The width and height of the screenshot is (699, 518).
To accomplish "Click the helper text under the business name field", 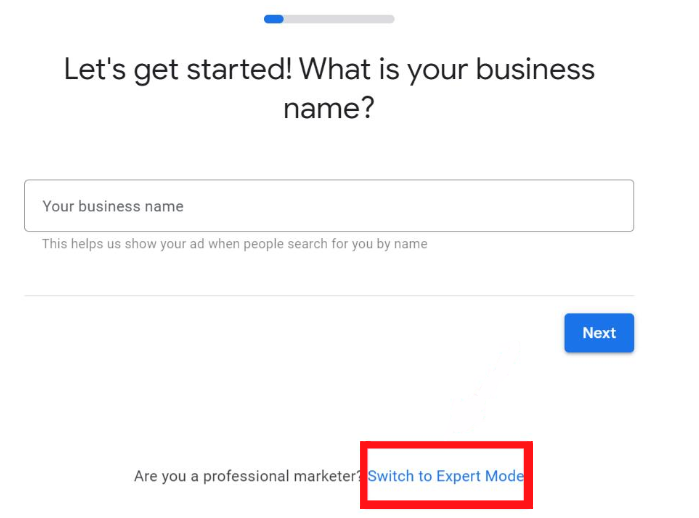I will [x=234, y=244].
